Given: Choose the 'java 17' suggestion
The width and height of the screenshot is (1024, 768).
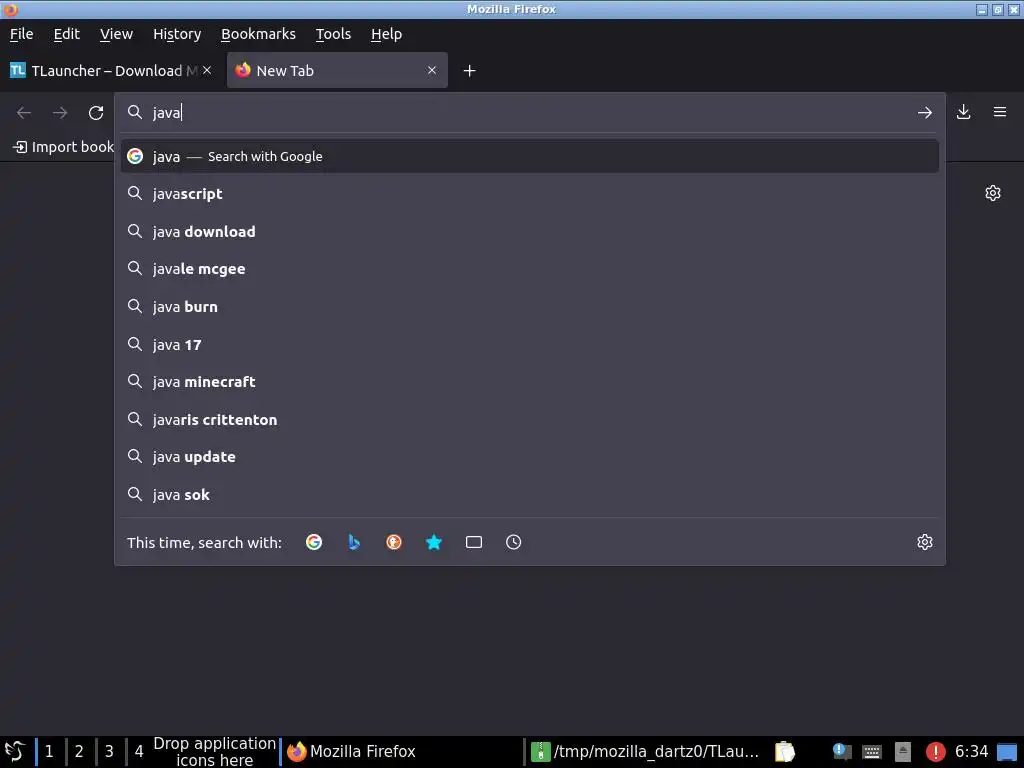Looking at the screenshot, I should click(x=530, y=345).
